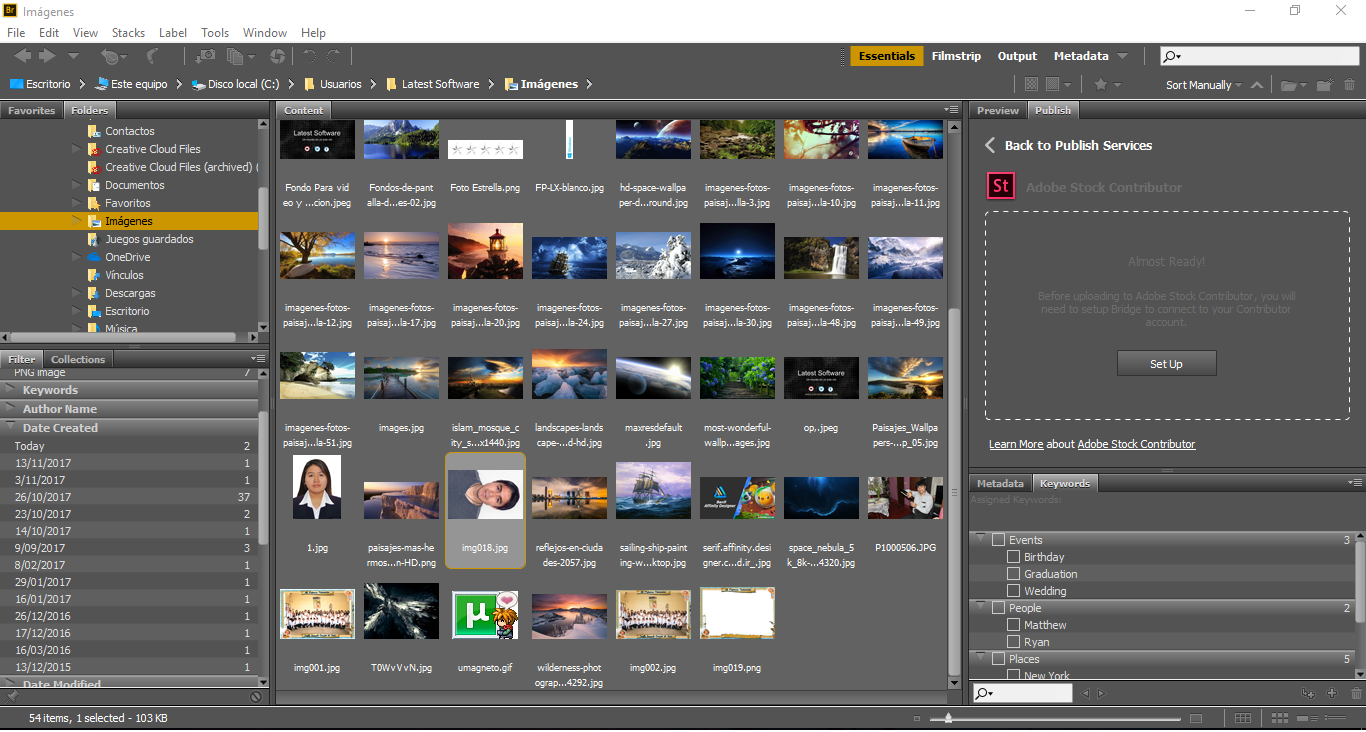Image resolution: width=1366 pixels, height=732 pixels.
Task: Check the Birthday keyword checkbox
Action: pyautogui.click(x=1014, y=557)
